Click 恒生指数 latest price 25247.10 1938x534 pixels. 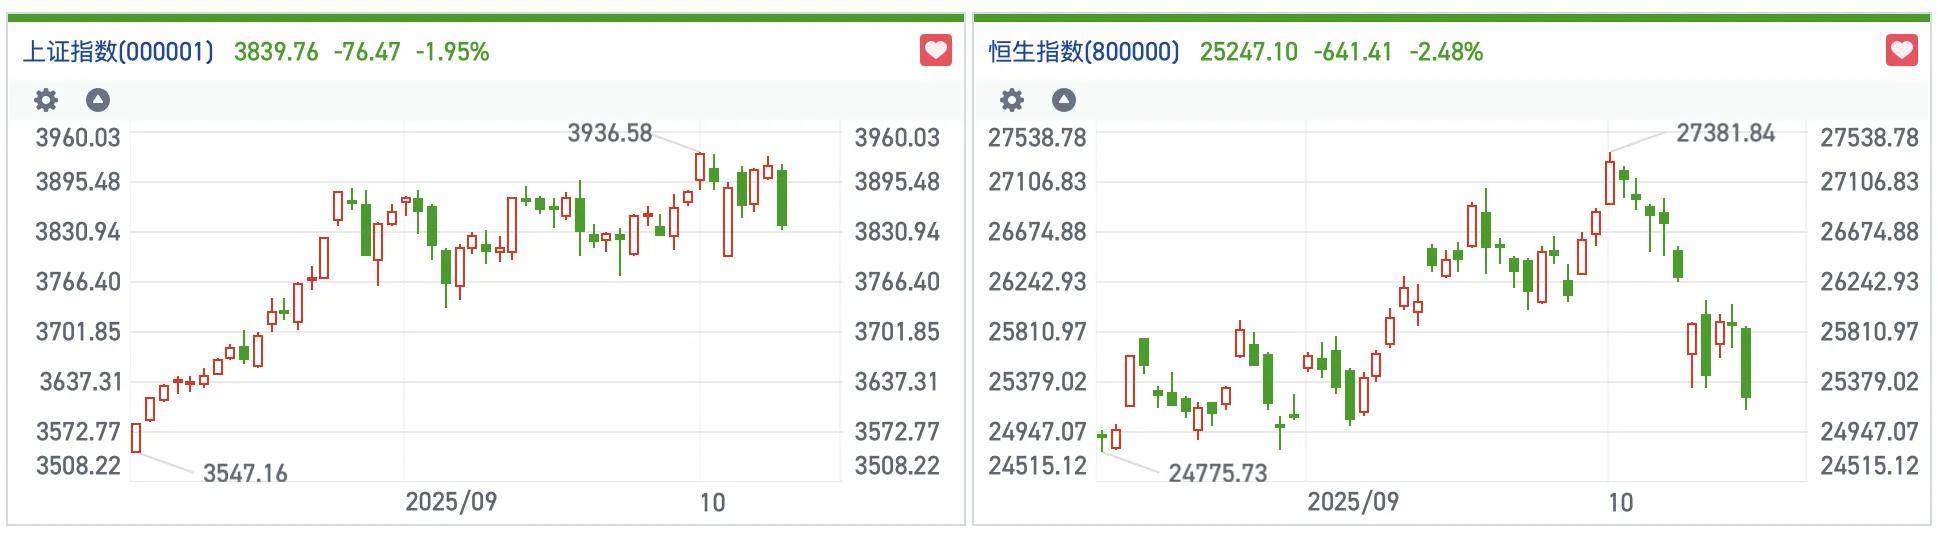[x=1248, y=52]
